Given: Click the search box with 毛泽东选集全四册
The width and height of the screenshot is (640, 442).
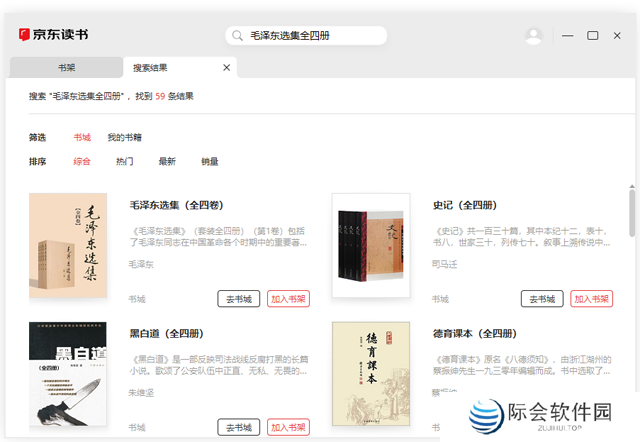Looking at the screenshot, I should (306, 36).
